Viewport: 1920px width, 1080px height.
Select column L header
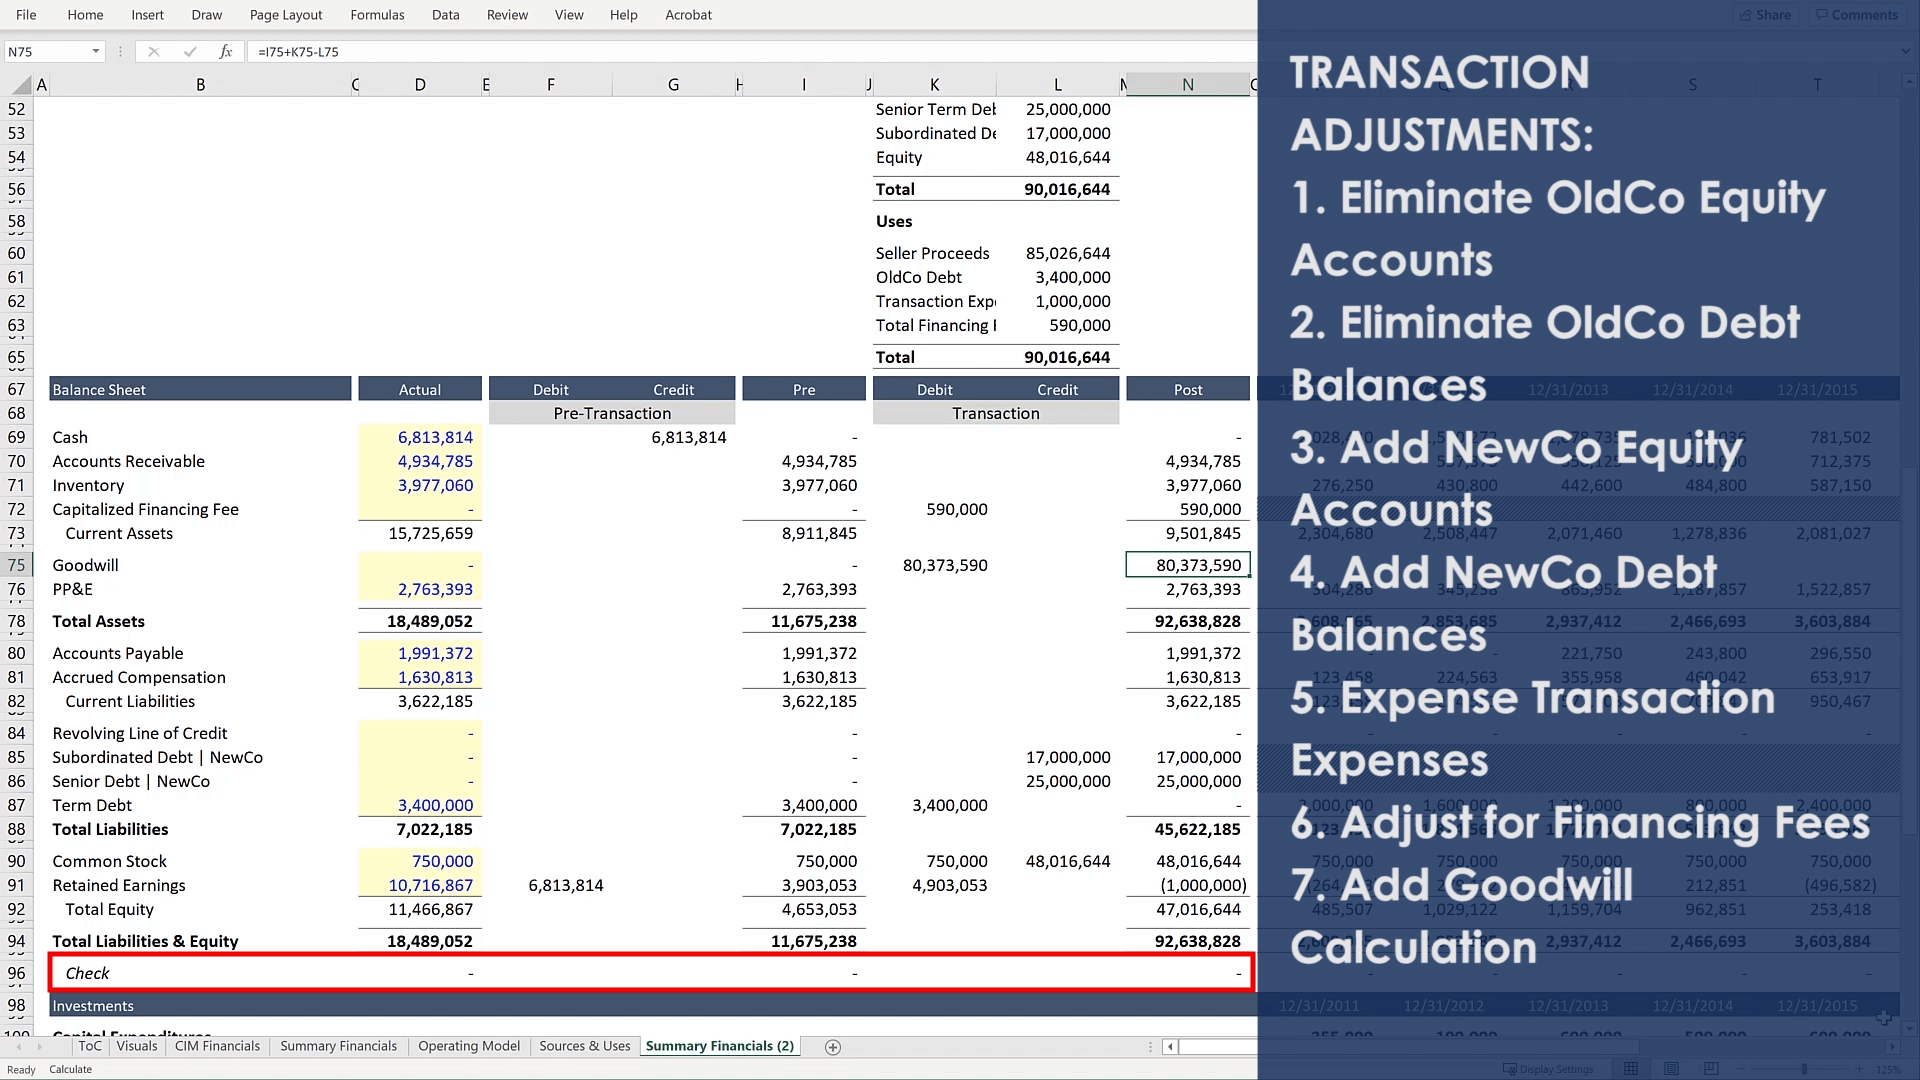click(x=1058, y=85)
